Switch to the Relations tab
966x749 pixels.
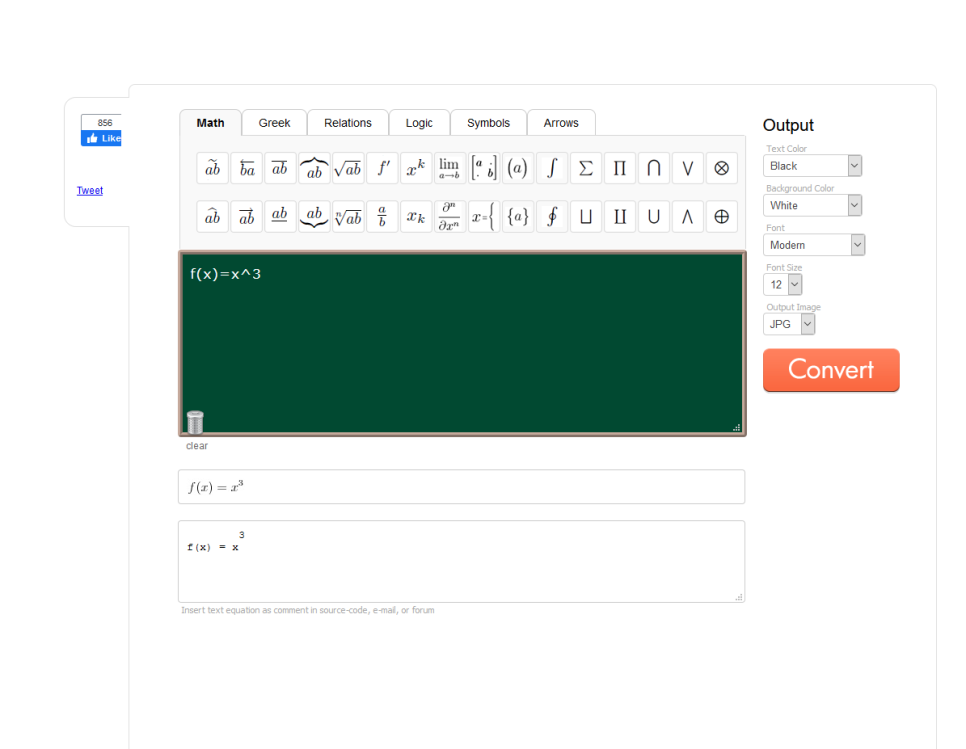pos(348,123)
